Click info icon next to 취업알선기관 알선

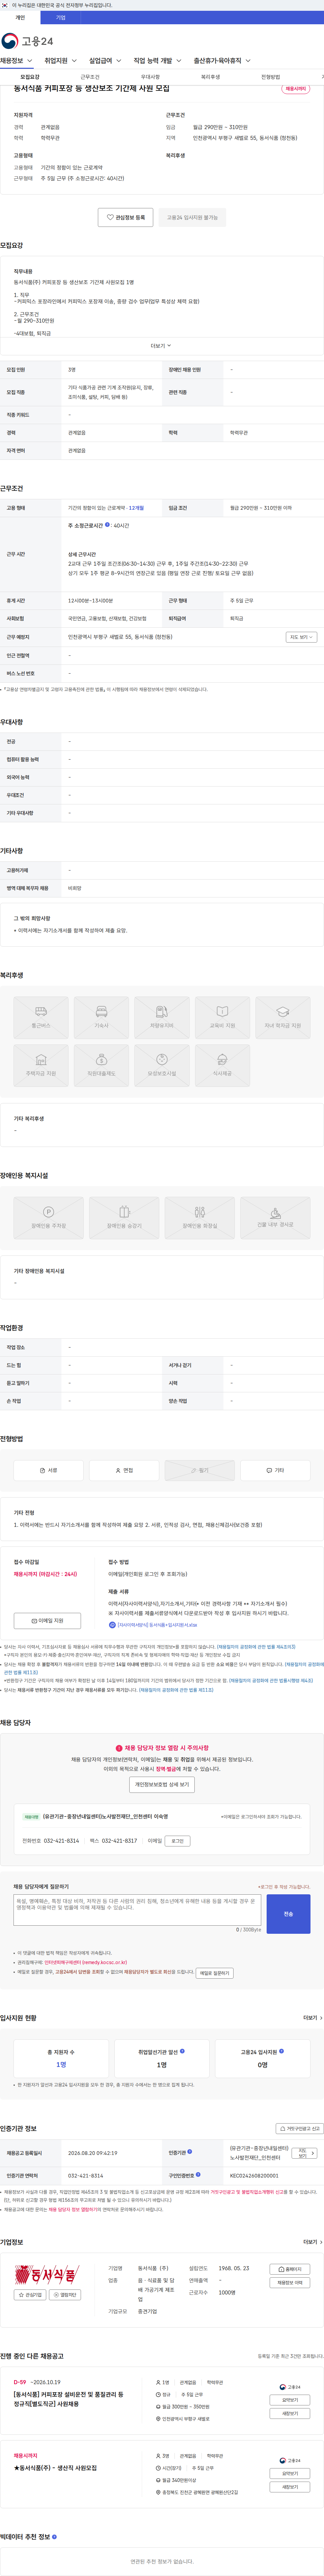point(182,2051)
